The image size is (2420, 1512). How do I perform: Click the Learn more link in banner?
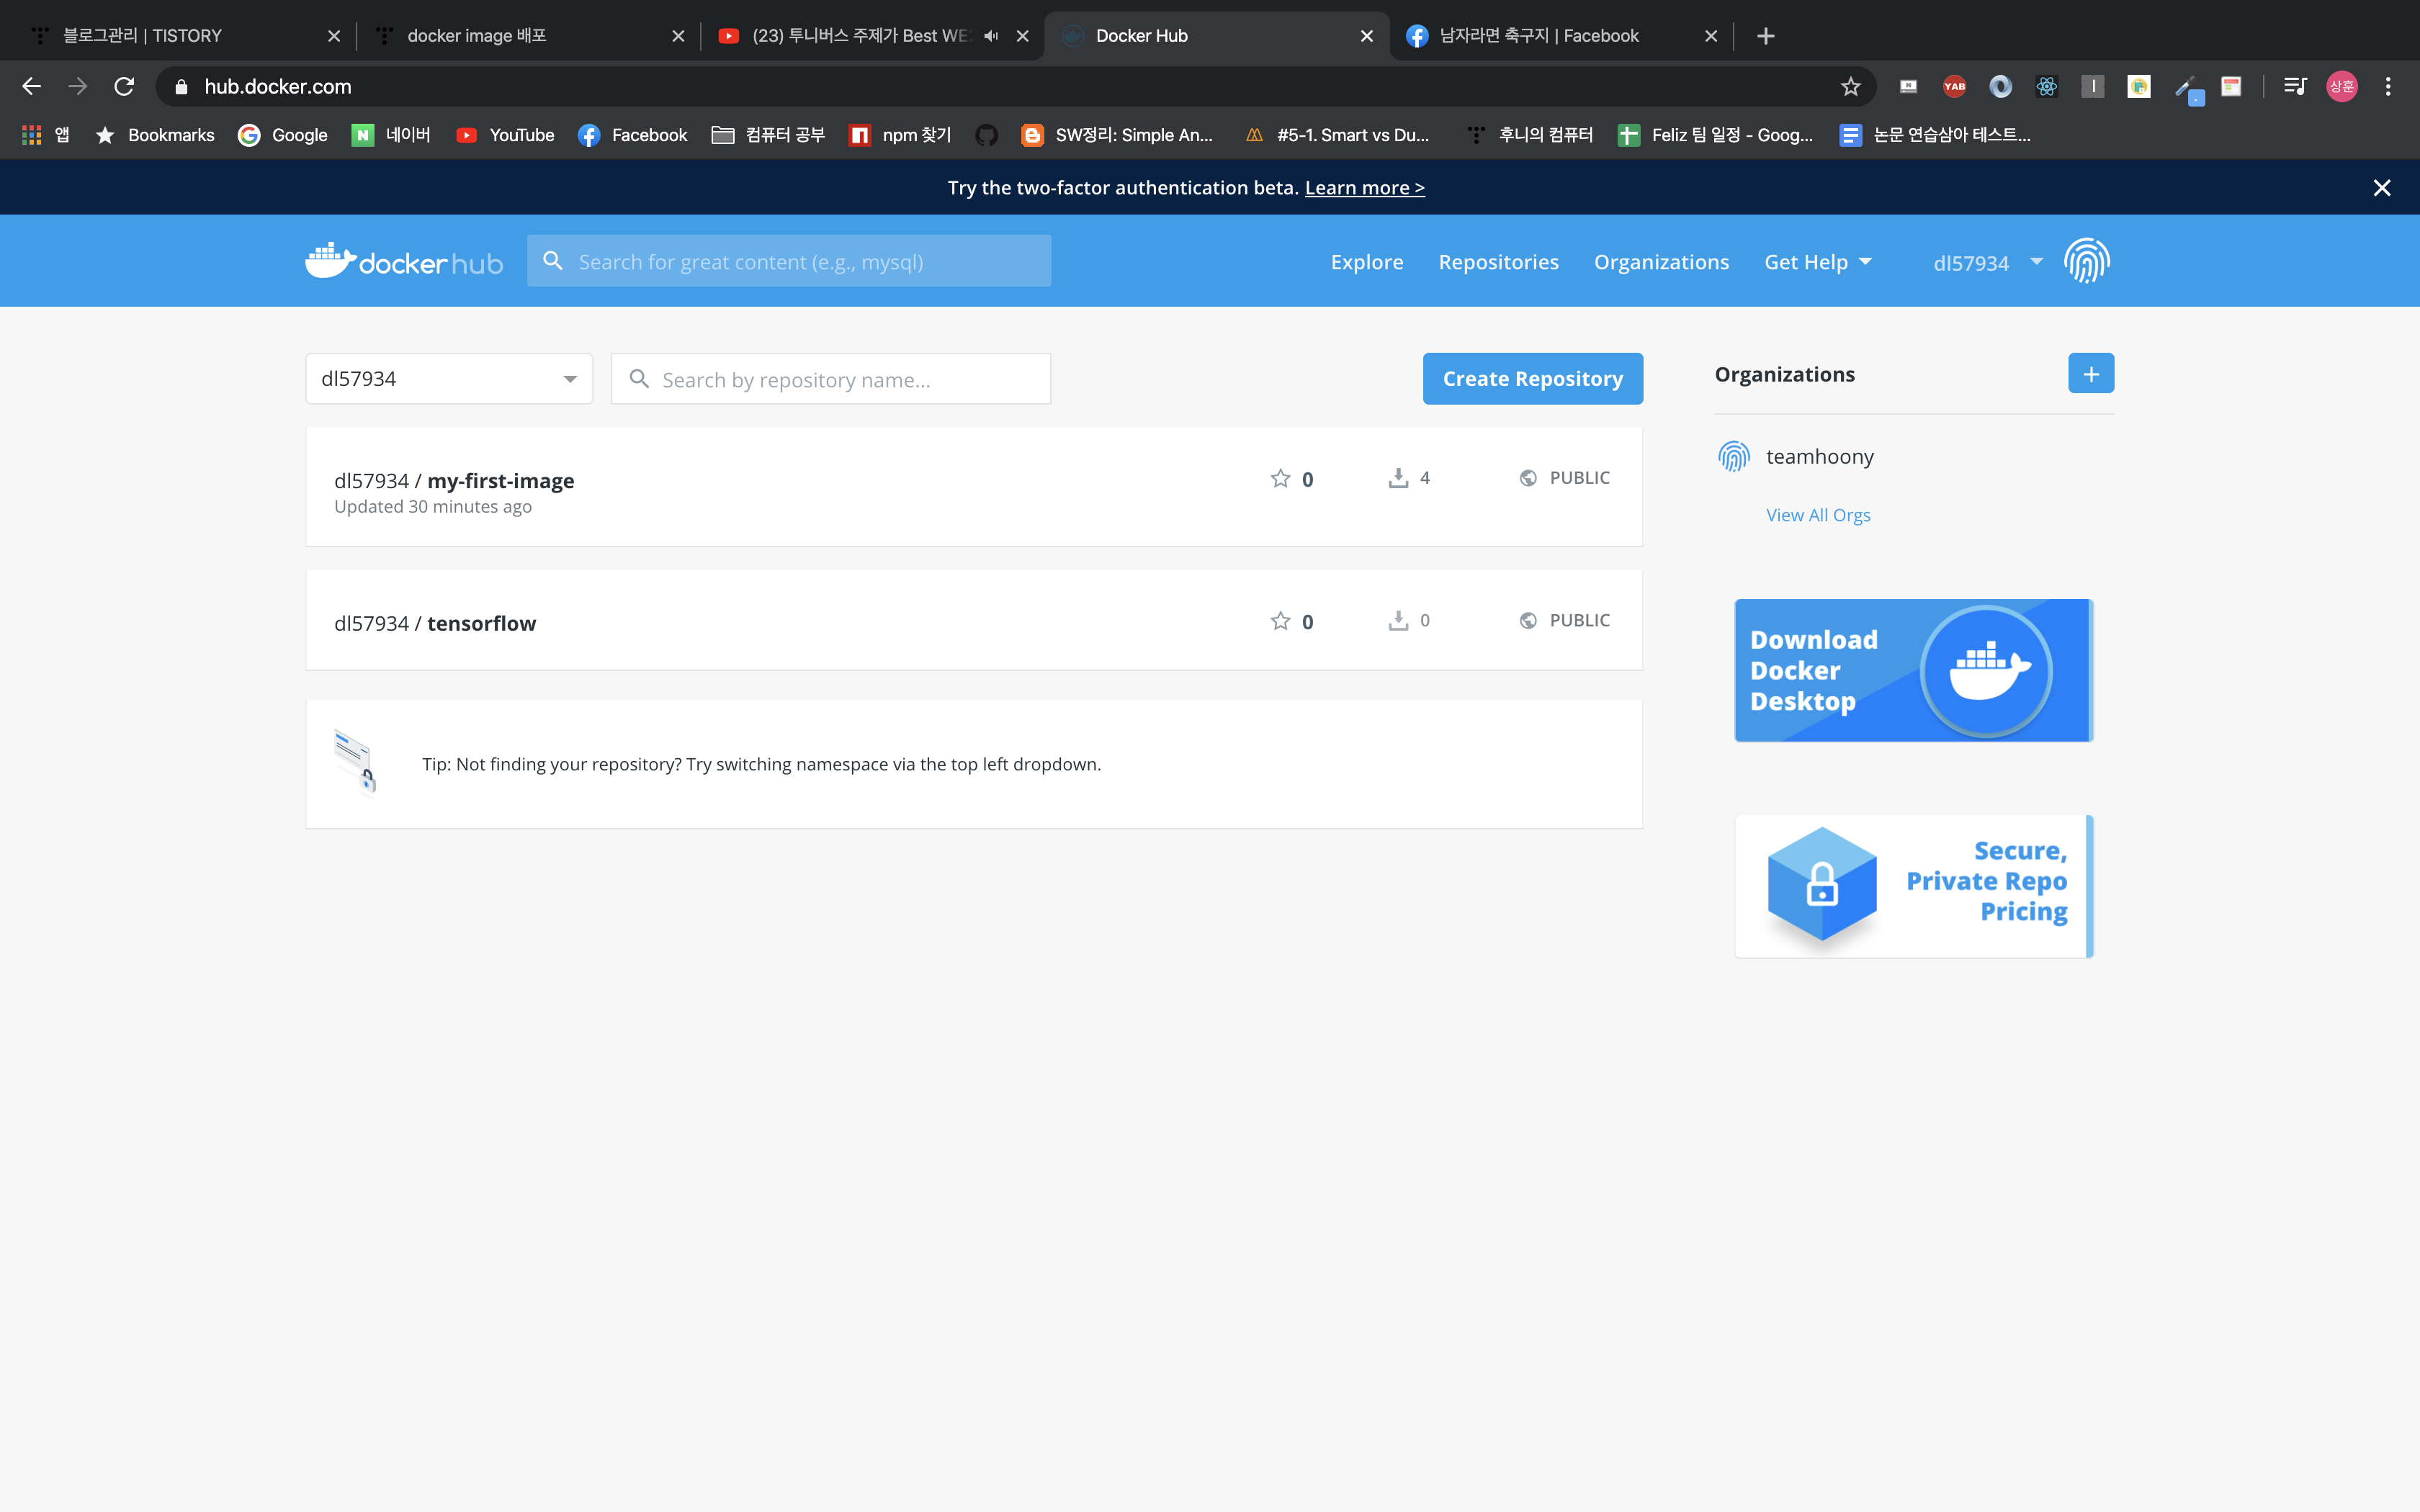click(x=1364, y=188)
